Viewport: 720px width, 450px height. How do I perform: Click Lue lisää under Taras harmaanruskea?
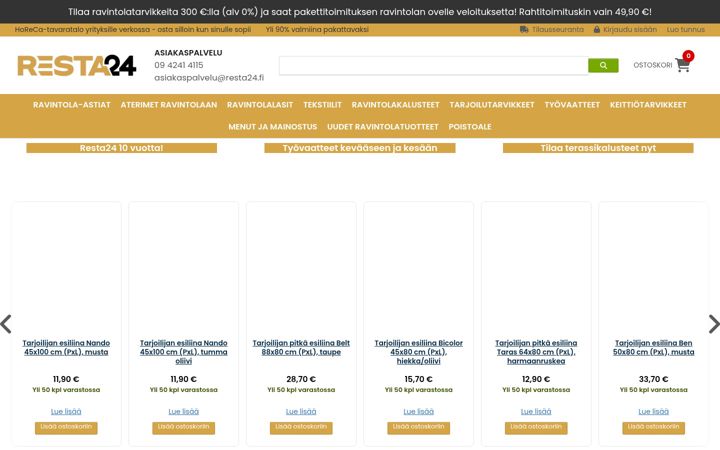[536, 411]
